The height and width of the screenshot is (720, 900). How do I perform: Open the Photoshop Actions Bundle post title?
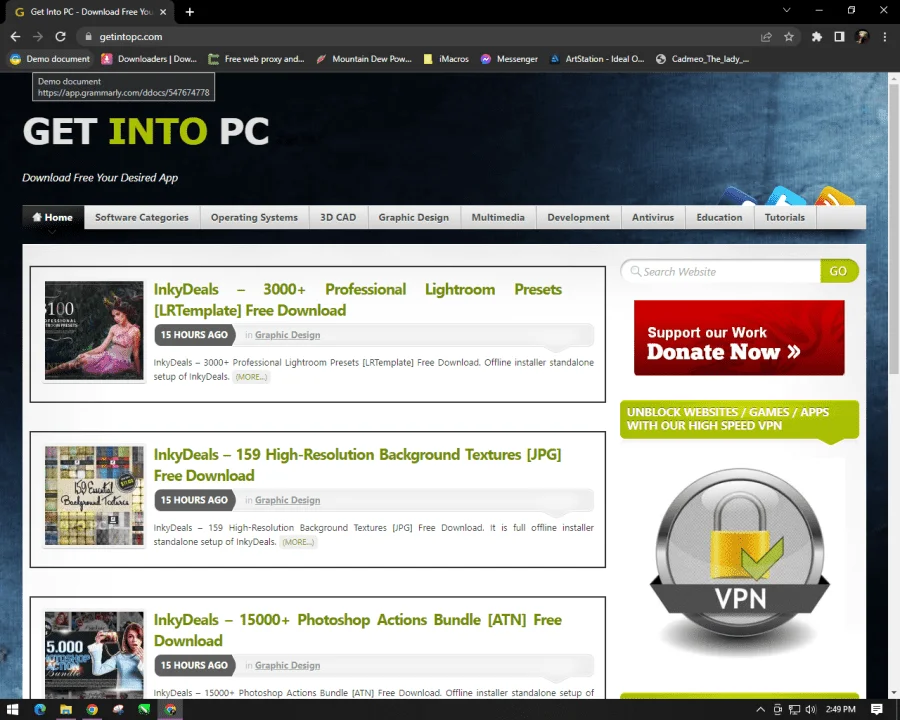(x=358, y=630)
